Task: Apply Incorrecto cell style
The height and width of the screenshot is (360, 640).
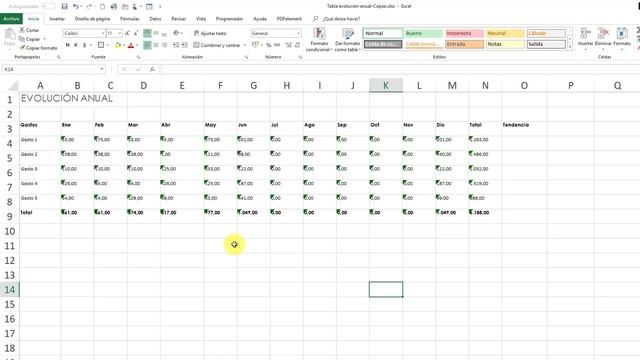Action: tap(464, 33)
